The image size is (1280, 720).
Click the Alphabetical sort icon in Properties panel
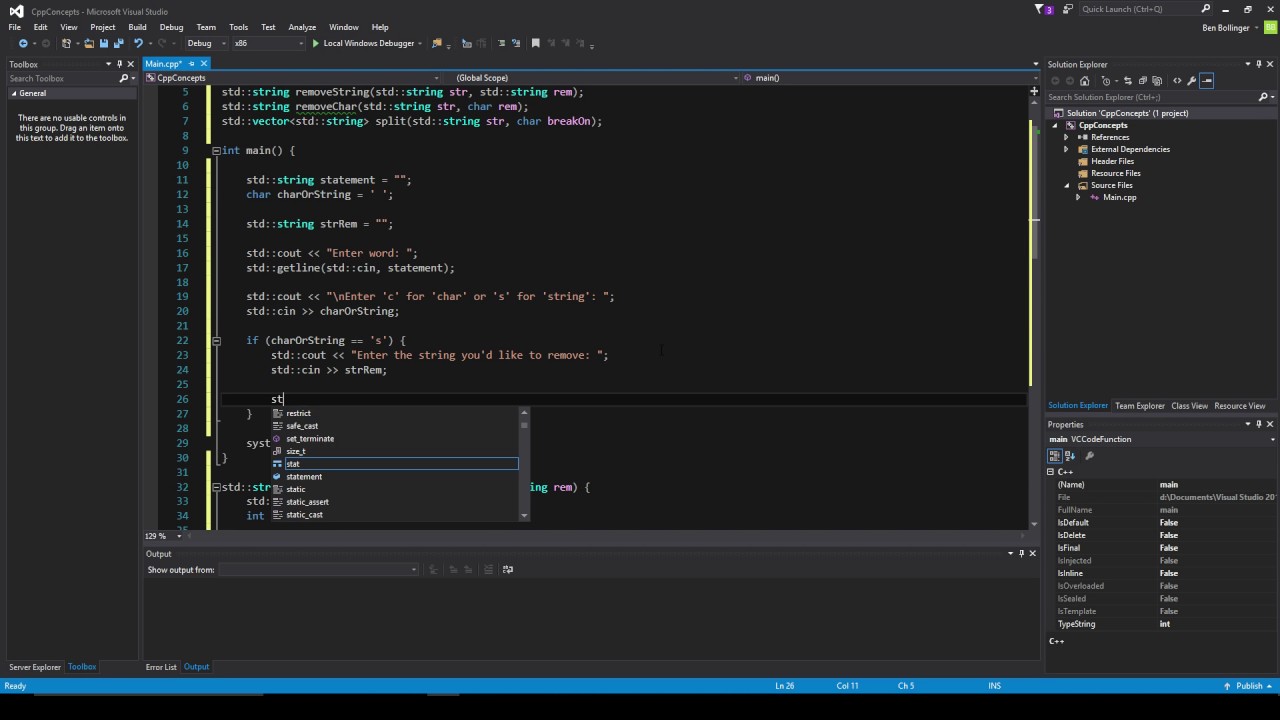pyautogui.click(x=1068, y=456)
